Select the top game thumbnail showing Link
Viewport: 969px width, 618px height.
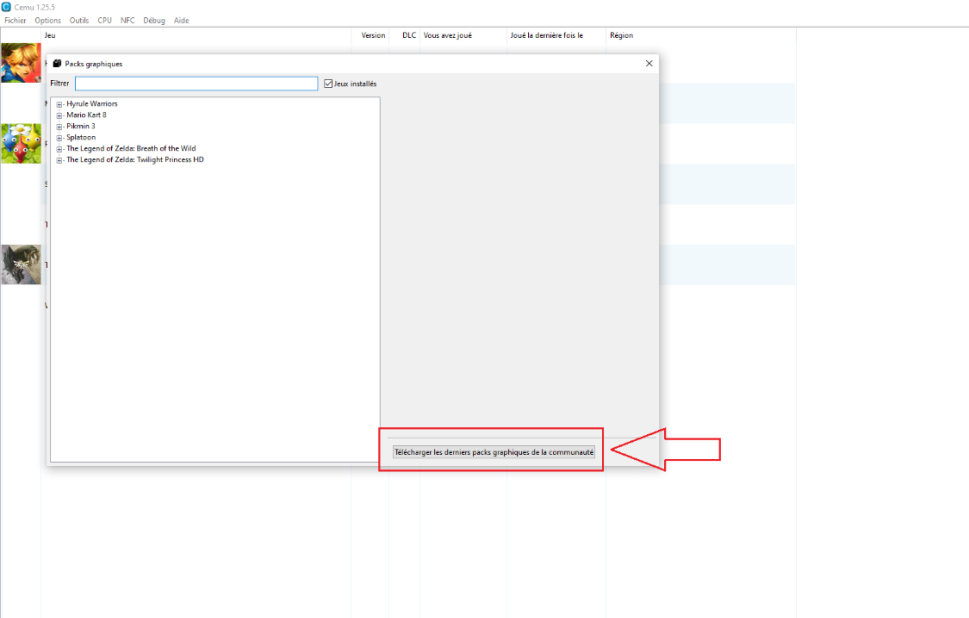20,62
